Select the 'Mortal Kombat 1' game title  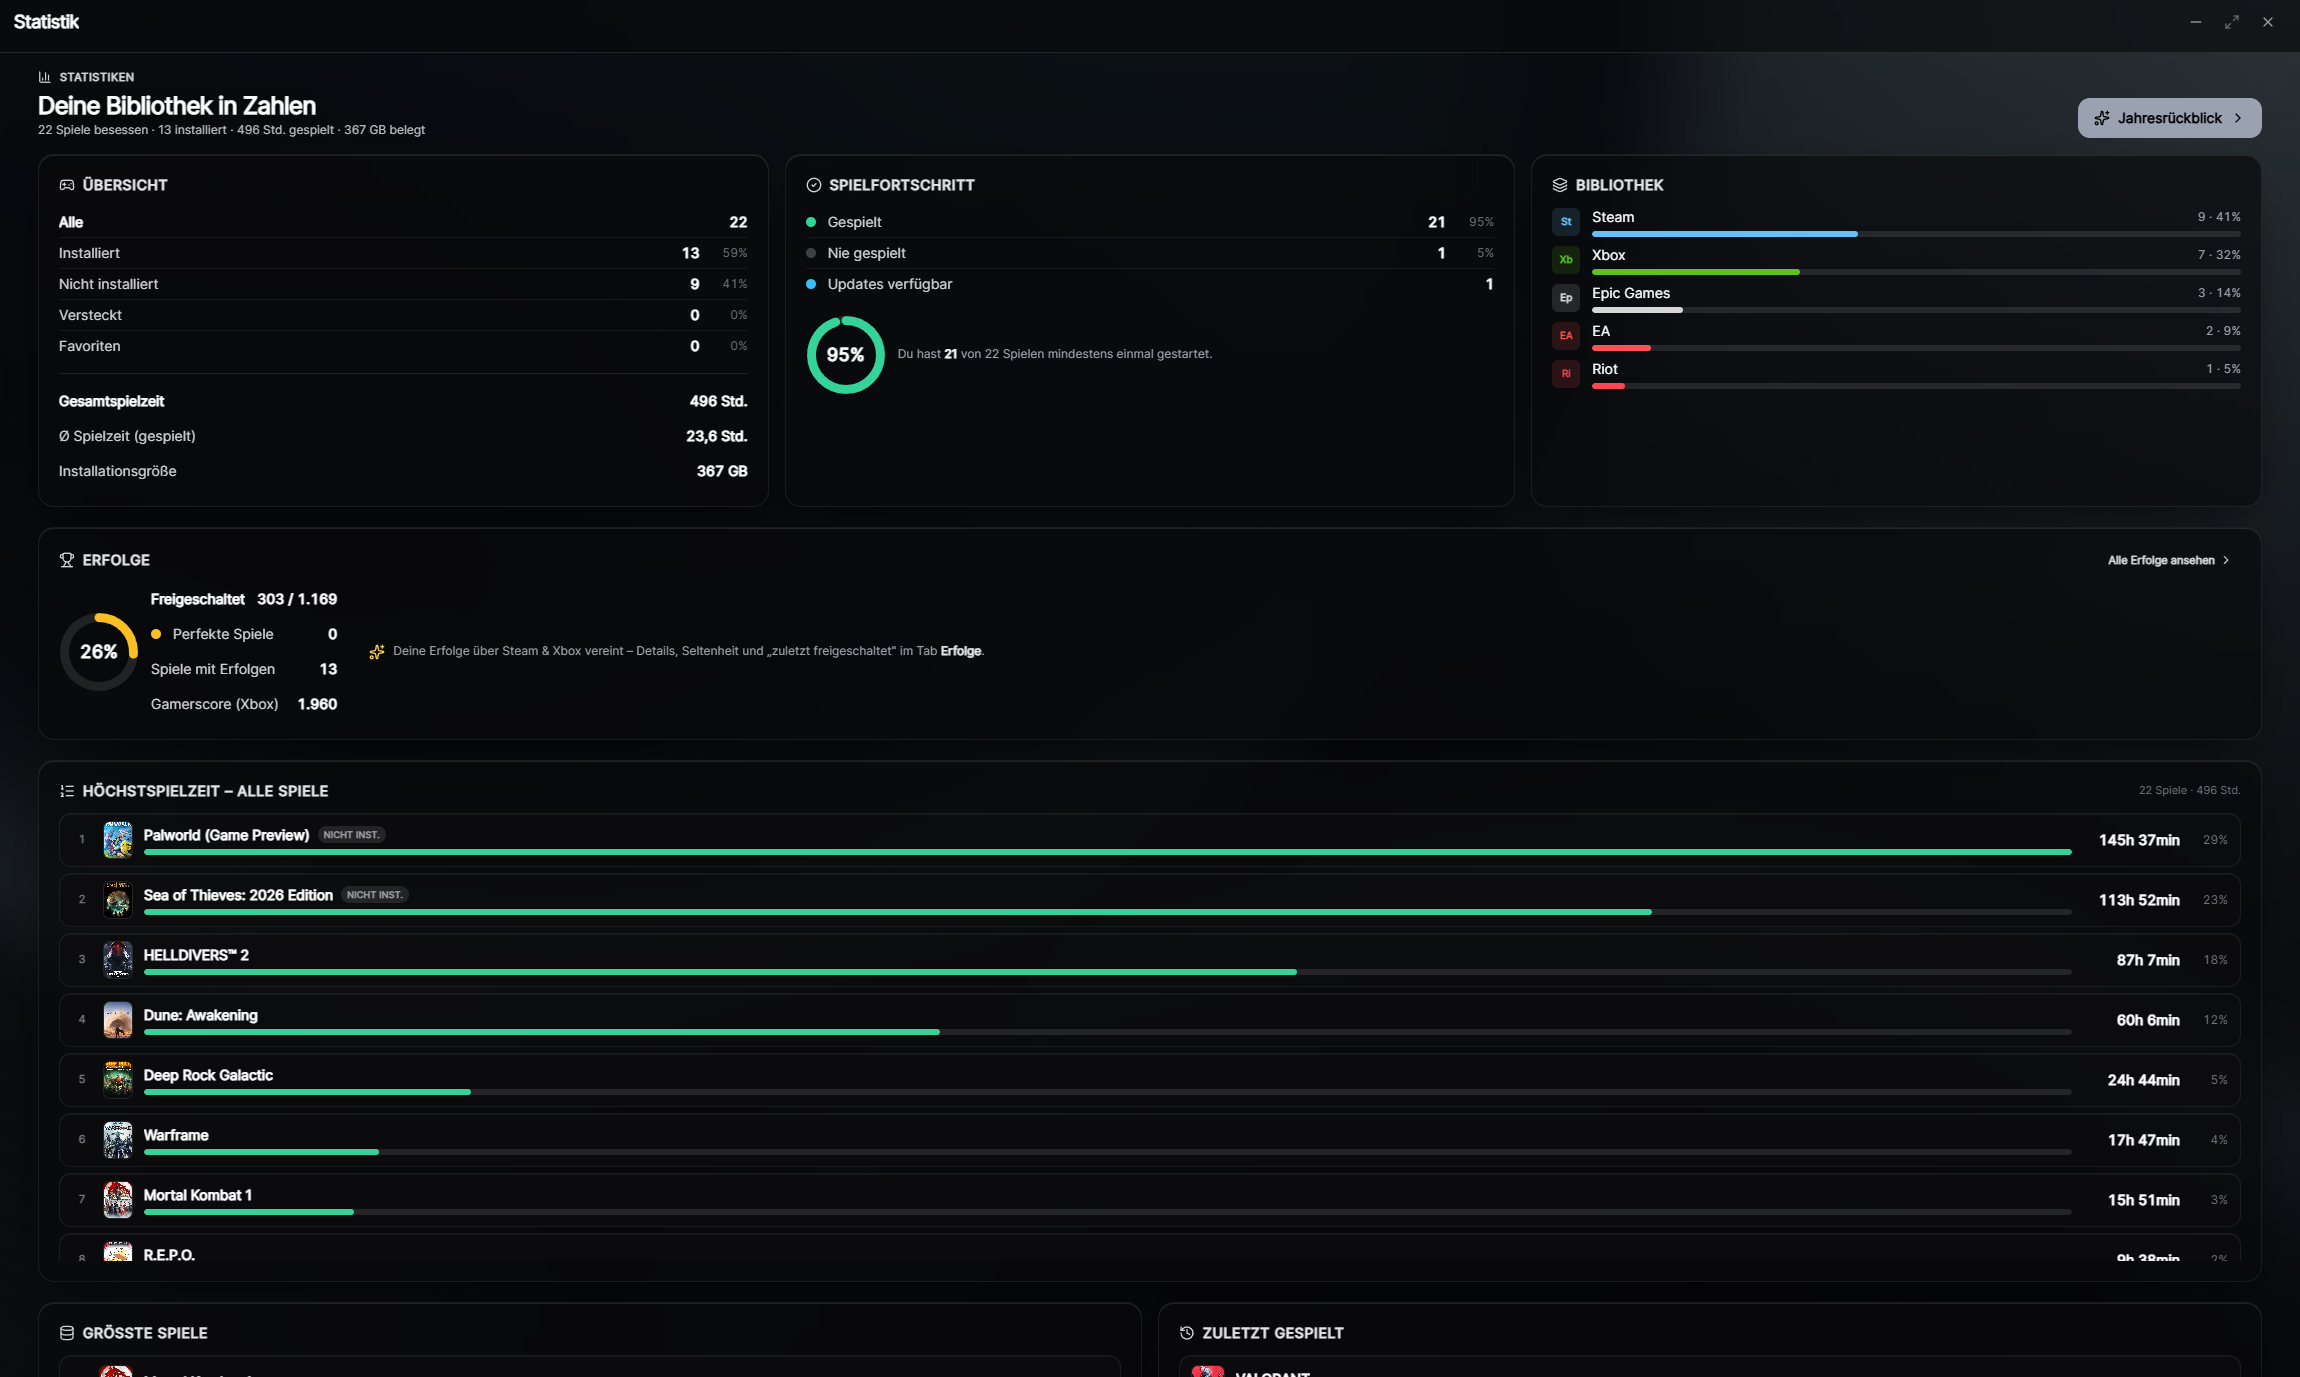pos(198,1195)
